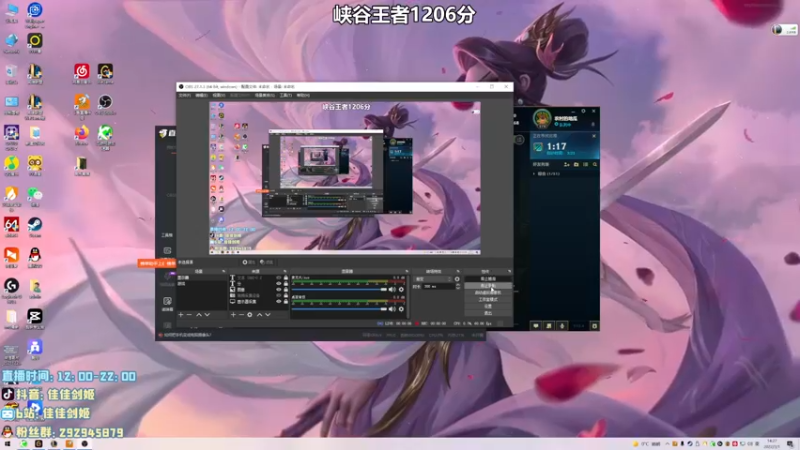Toggle visibility eye of 视频采集设备 source

[279, 295]
